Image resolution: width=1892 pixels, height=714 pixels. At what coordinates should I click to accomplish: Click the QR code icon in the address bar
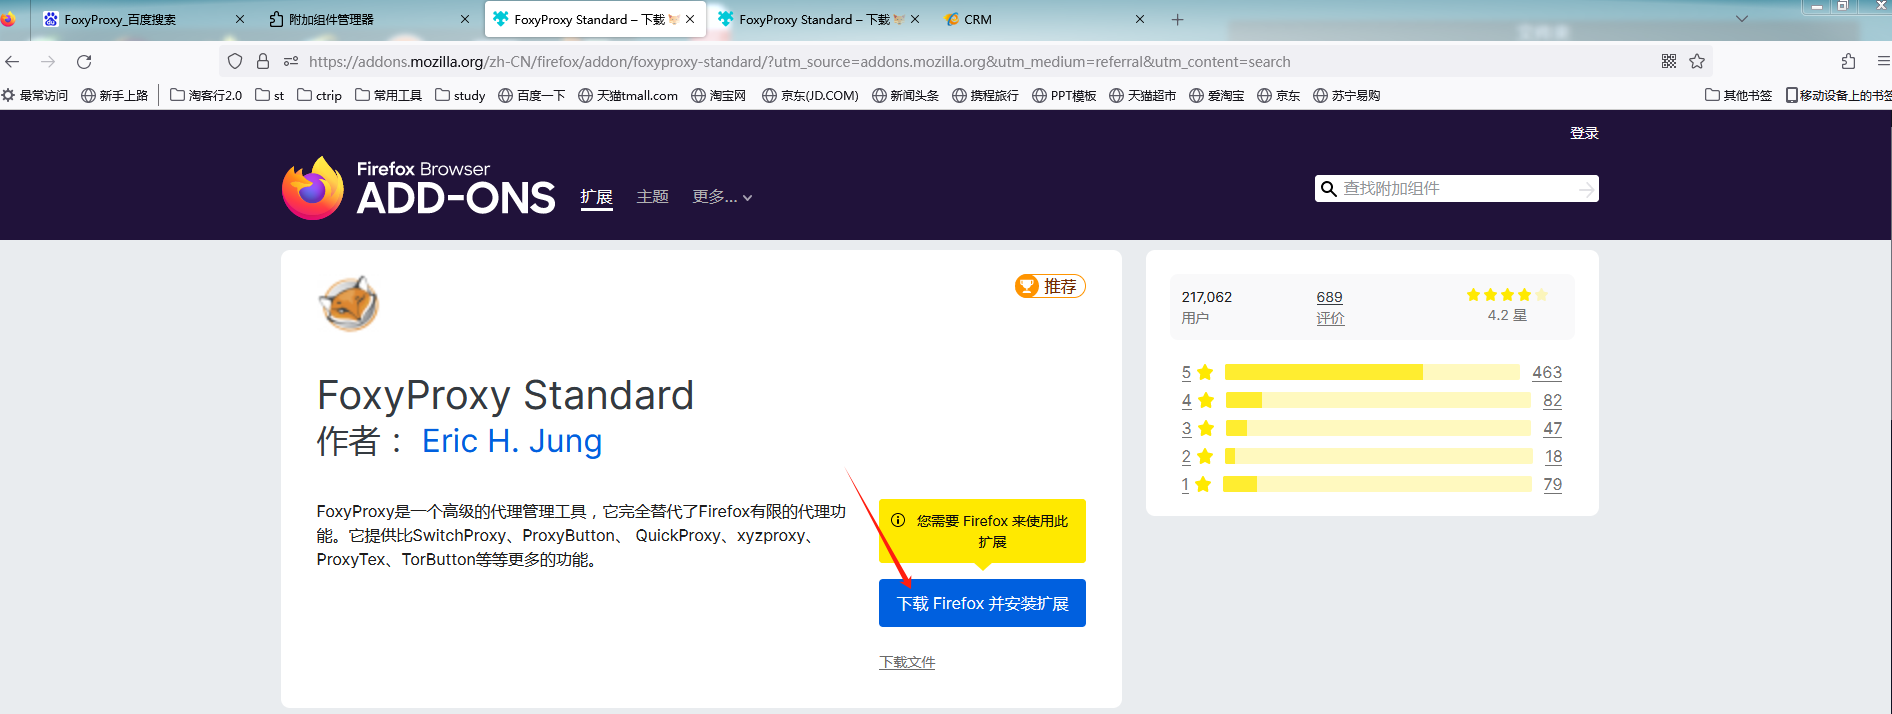pos(1669,61)
